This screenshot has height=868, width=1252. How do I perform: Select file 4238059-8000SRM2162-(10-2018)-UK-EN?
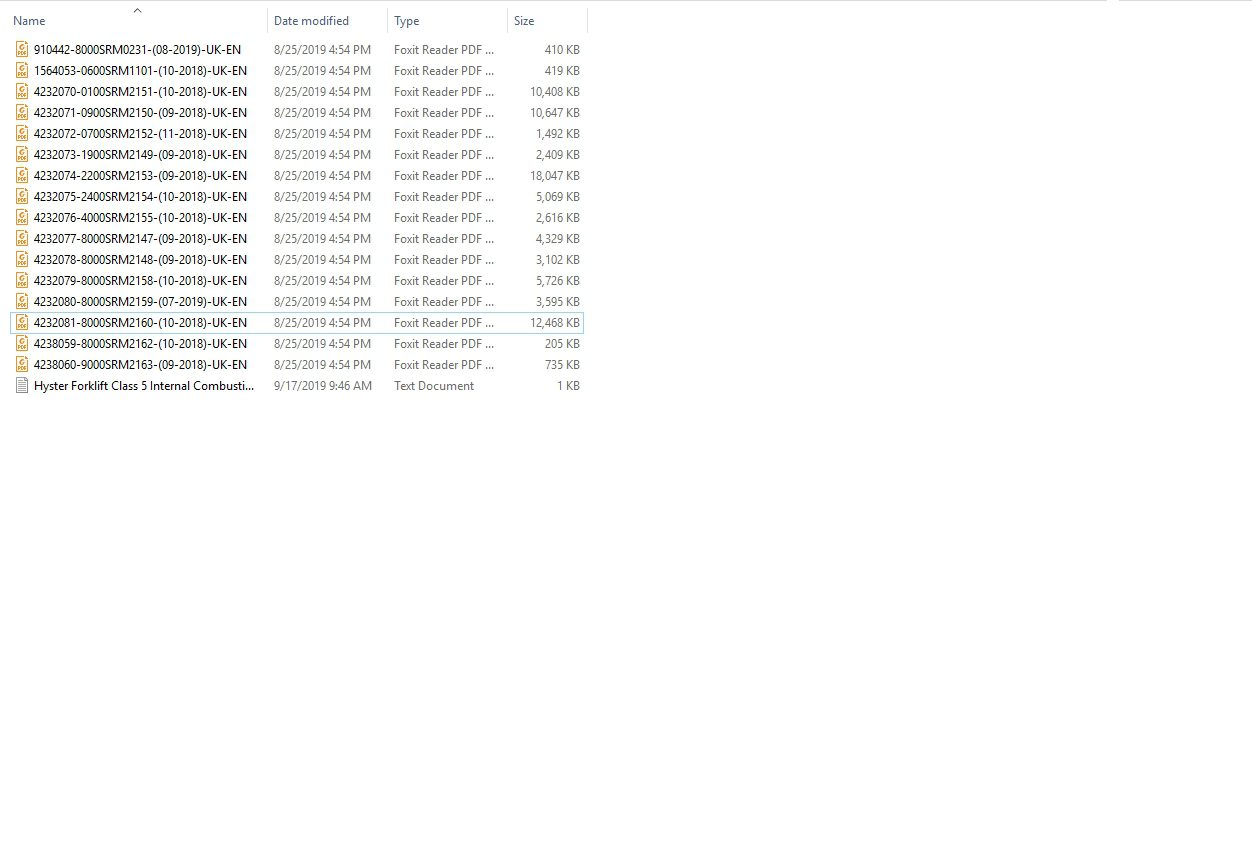[140, 343]
